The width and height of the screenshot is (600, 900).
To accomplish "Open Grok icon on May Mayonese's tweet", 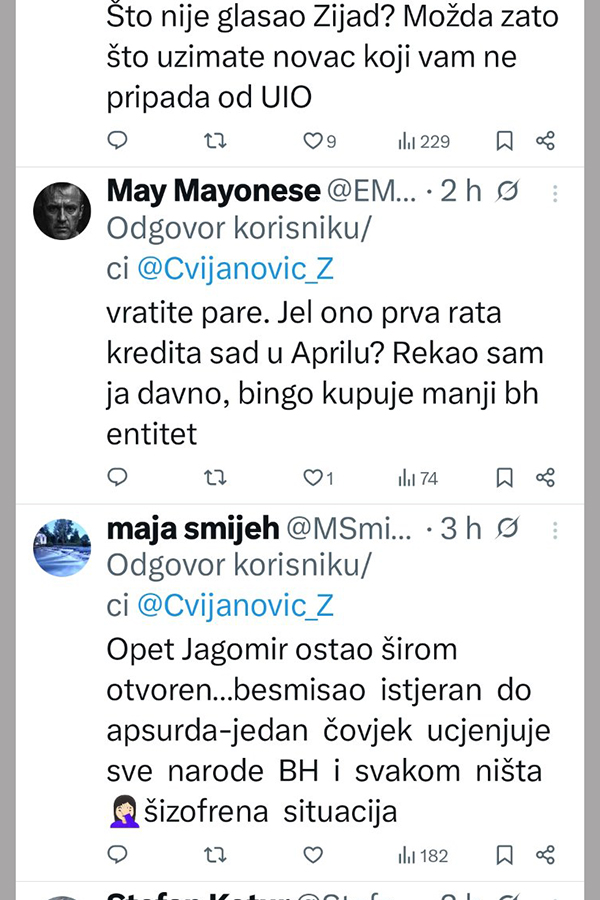I will (x=508, y=192).
